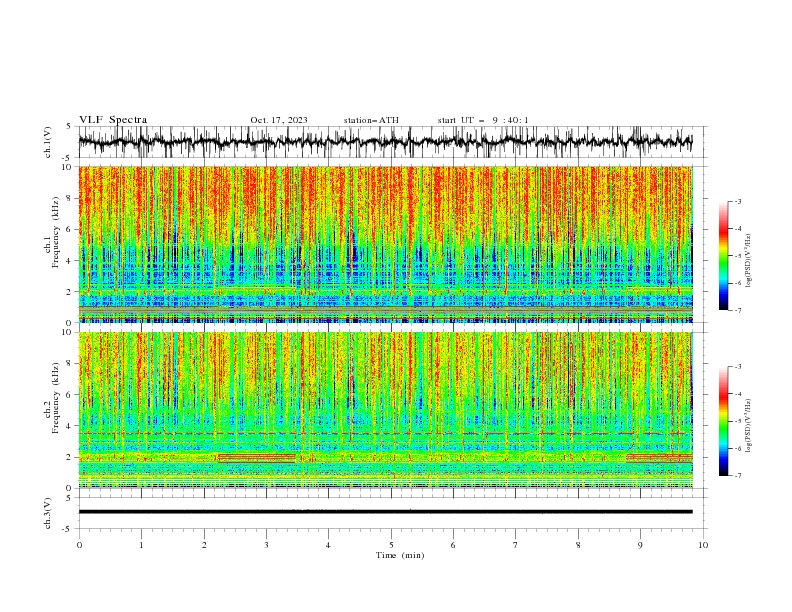Click the time axis tick '2'
Viewport: 792px width, 612px height.
click(x=204, y=545)
